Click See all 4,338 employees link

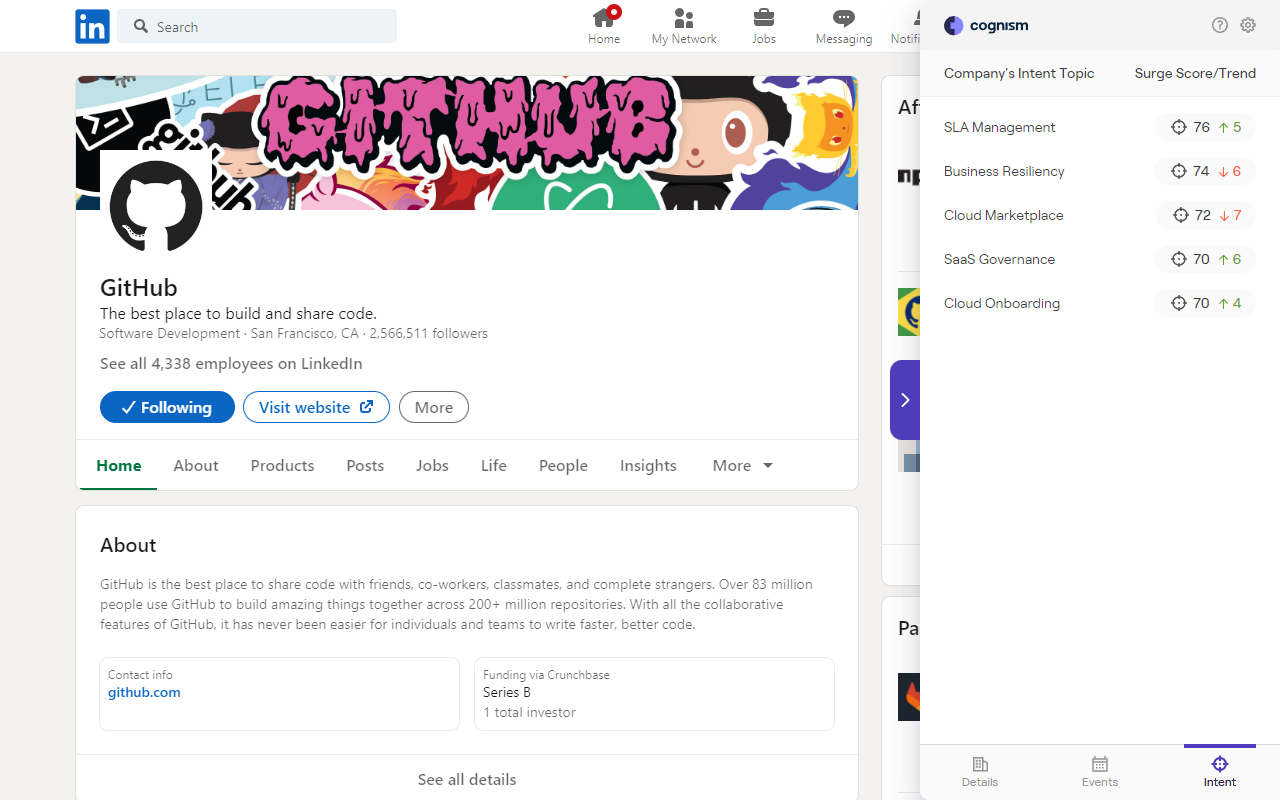click(231, 364)
